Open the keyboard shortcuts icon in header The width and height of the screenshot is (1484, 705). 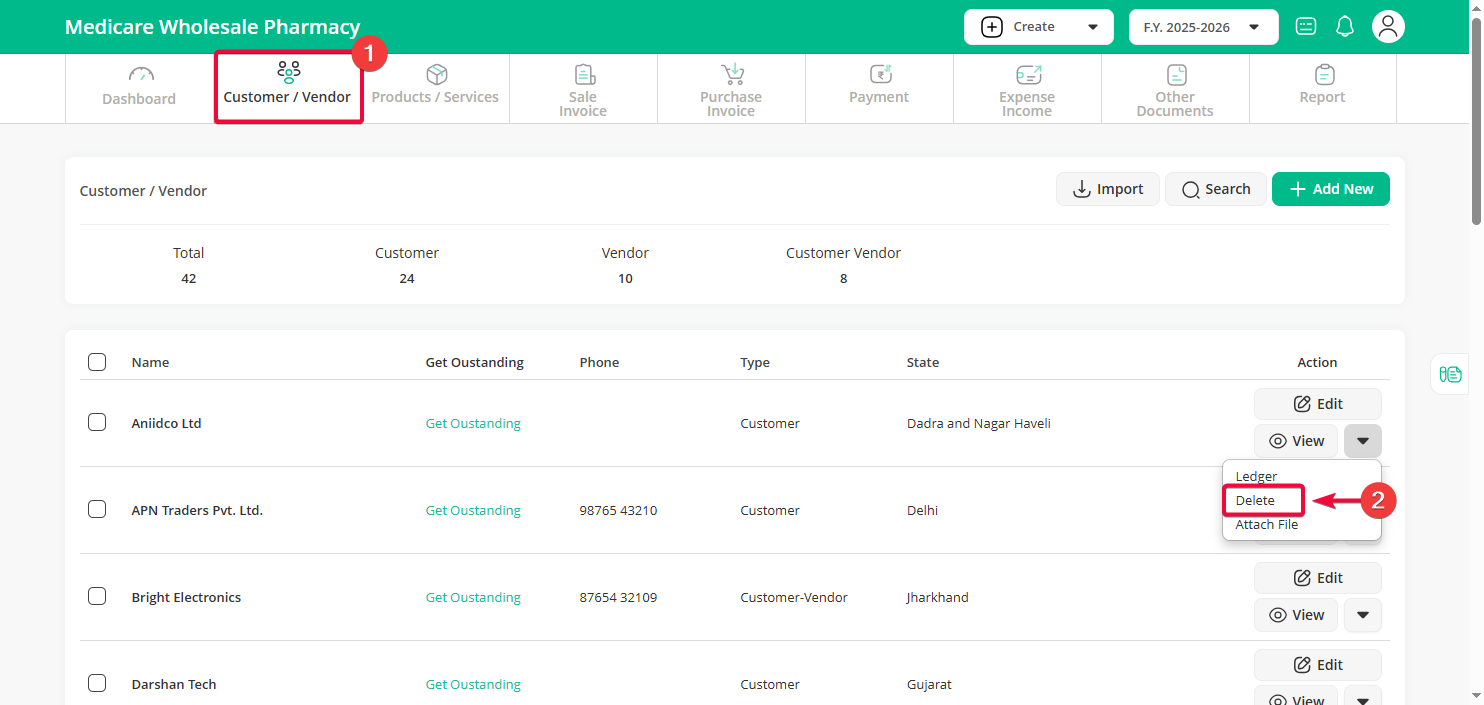pyautogui.click(x=1306, y=27)
